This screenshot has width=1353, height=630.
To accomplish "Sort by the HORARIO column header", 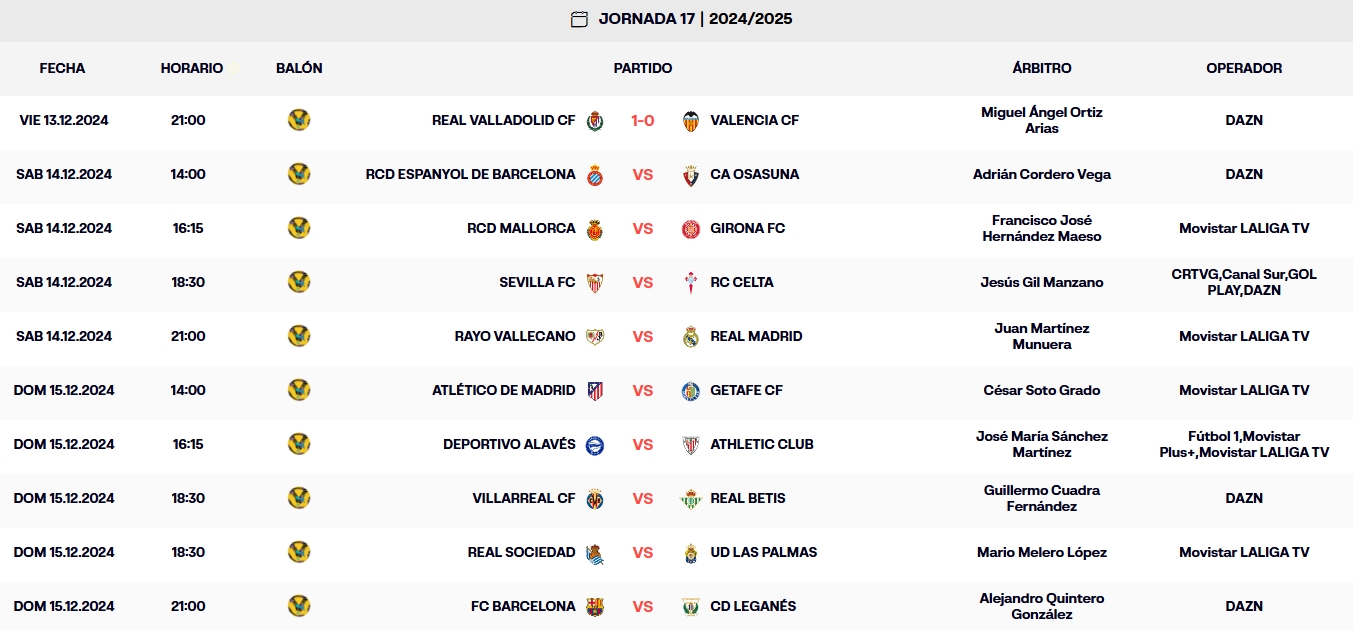I will click(192, 68).
